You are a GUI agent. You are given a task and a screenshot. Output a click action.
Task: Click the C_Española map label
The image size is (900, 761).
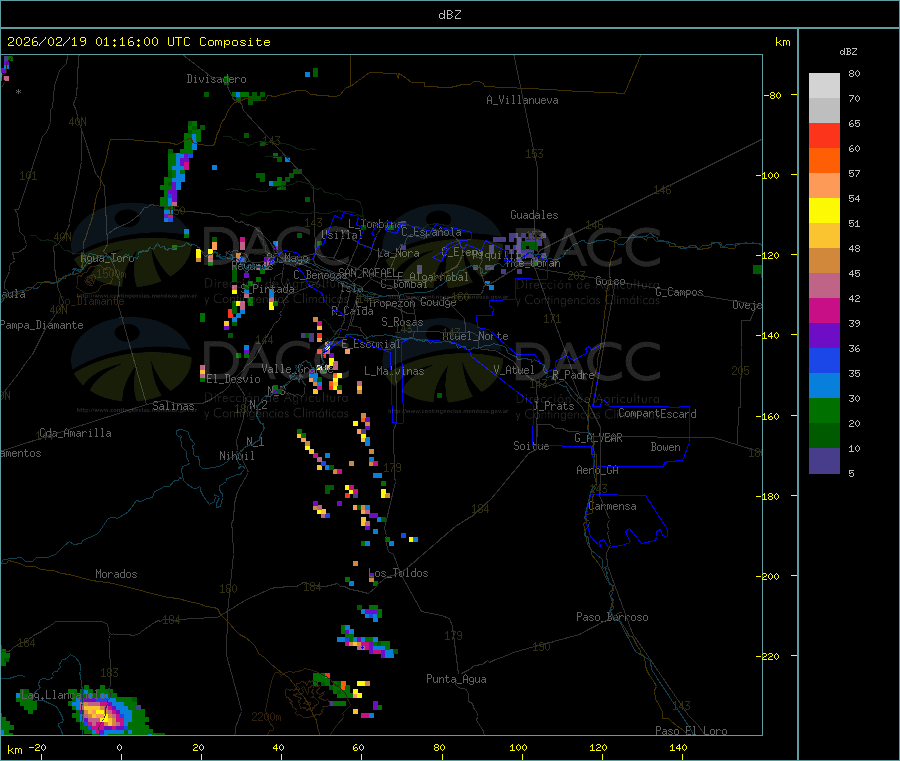431,232
